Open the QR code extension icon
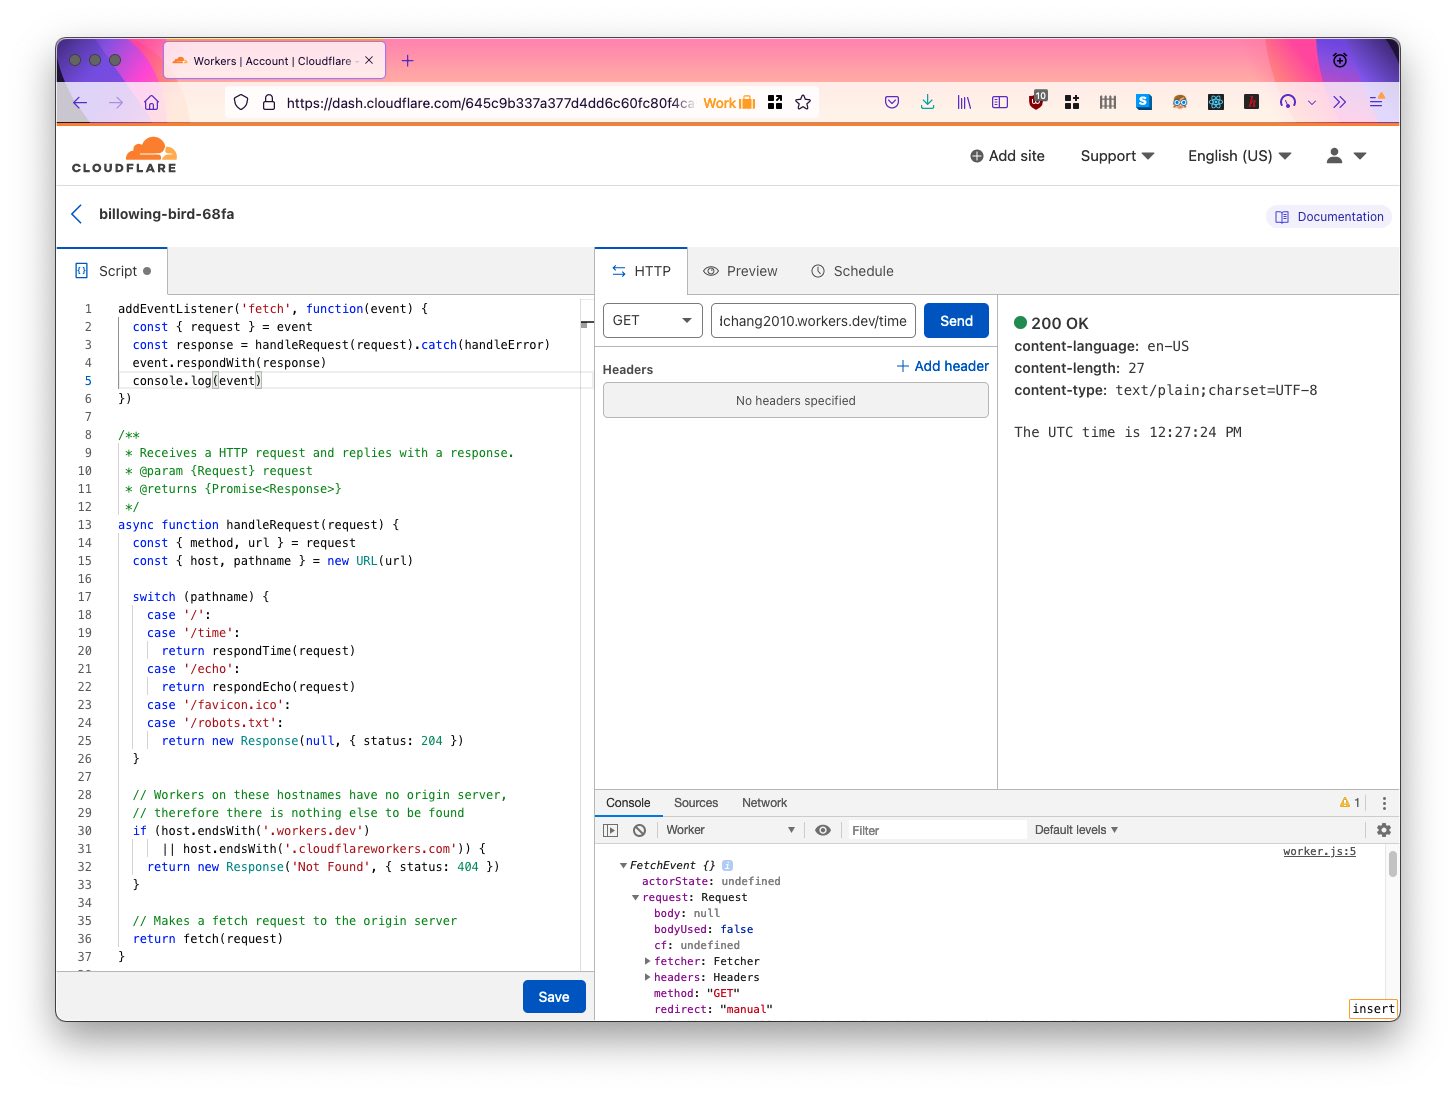The height and width of the screenshot is (1095, 1456). [x=775, y=102]
